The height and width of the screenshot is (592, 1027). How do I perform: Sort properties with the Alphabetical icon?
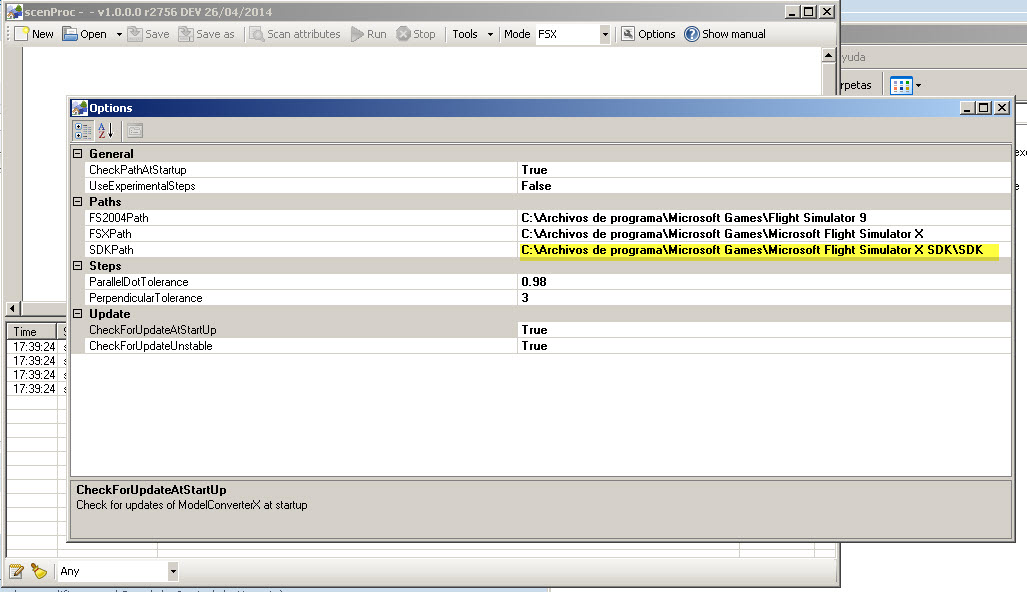tap(107, 130)
